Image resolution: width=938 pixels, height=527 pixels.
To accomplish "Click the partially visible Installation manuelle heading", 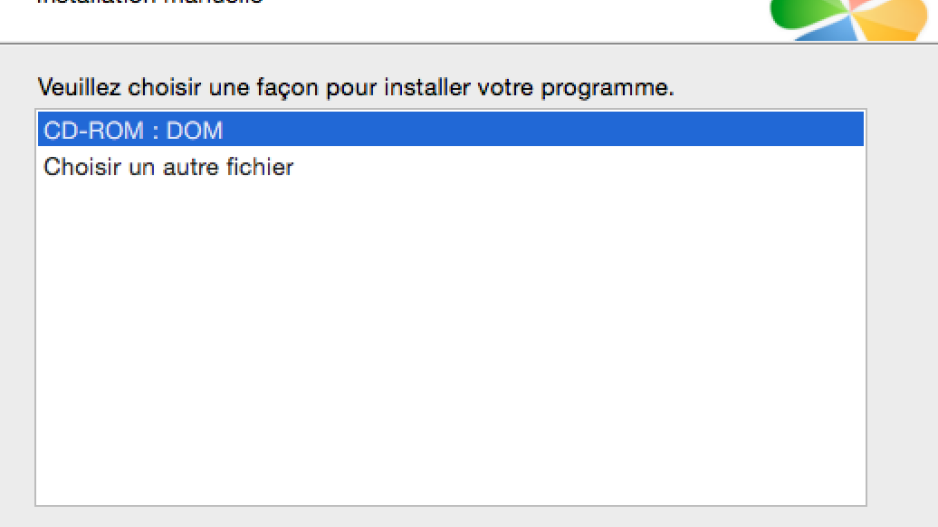I will (x=150, y=2).
